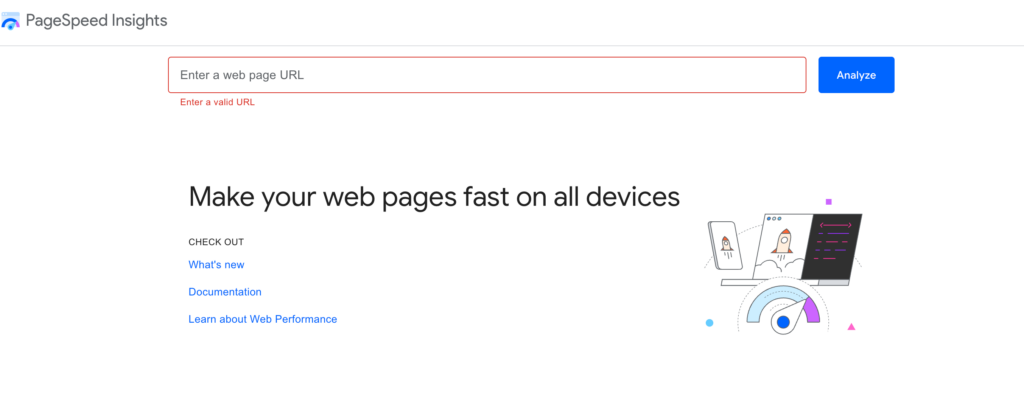Click the small purple square decoration
The image size is (1024, 401).
(x=829, y=202)
